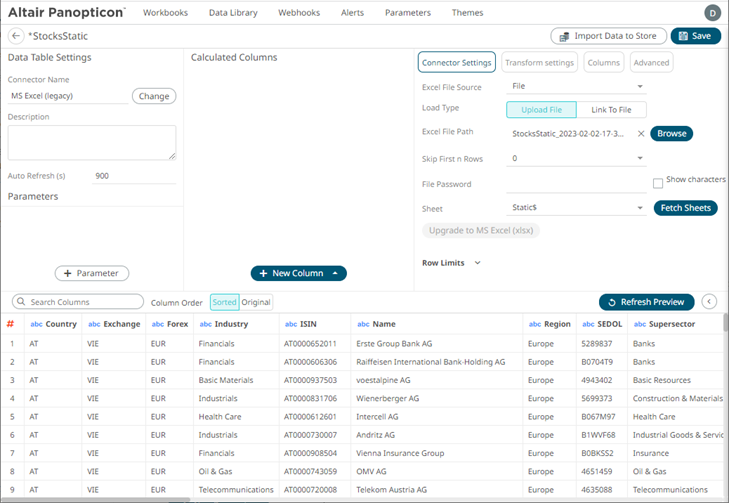The width and height of the screenshot is (729, 503).
Task: Switch to the Connector Settings tab
Action: coord(457,62)
